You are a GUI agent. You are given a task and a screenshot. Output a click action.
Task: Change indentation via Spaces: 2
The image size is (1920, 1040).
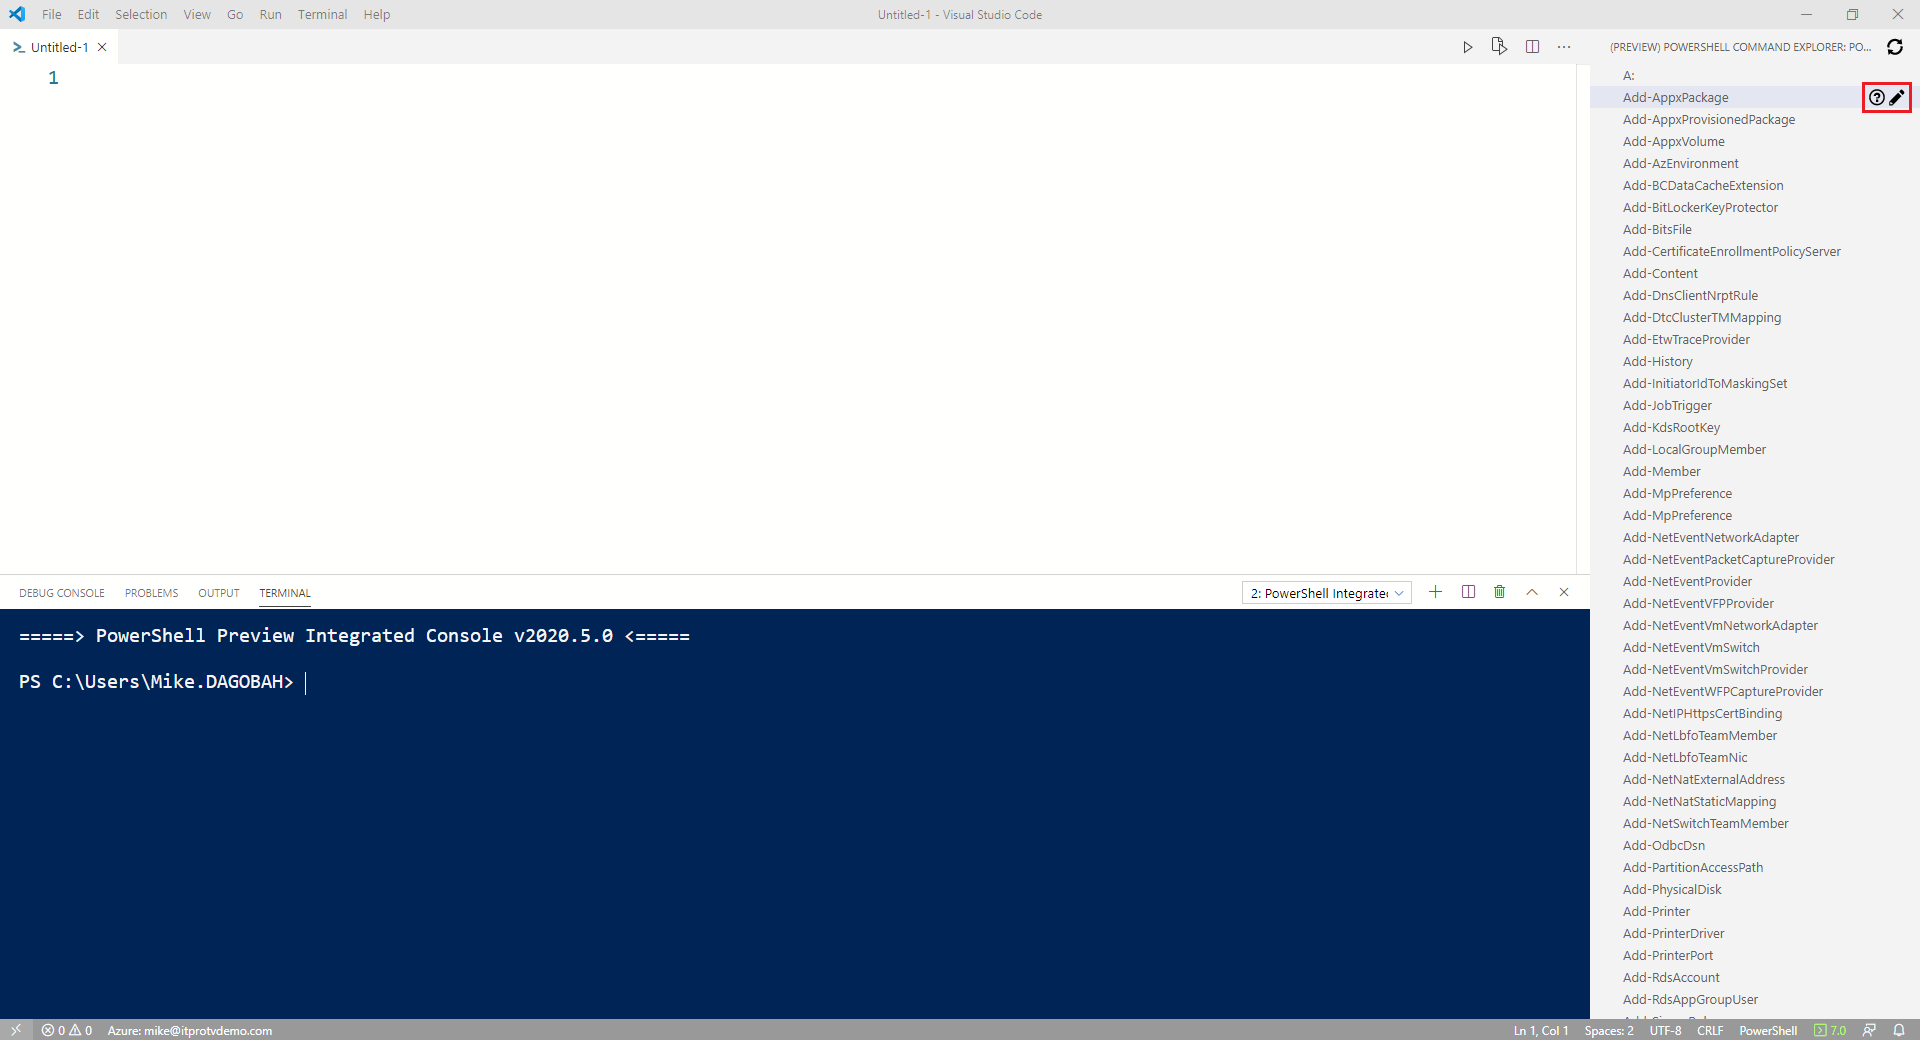point(1609,1030)
